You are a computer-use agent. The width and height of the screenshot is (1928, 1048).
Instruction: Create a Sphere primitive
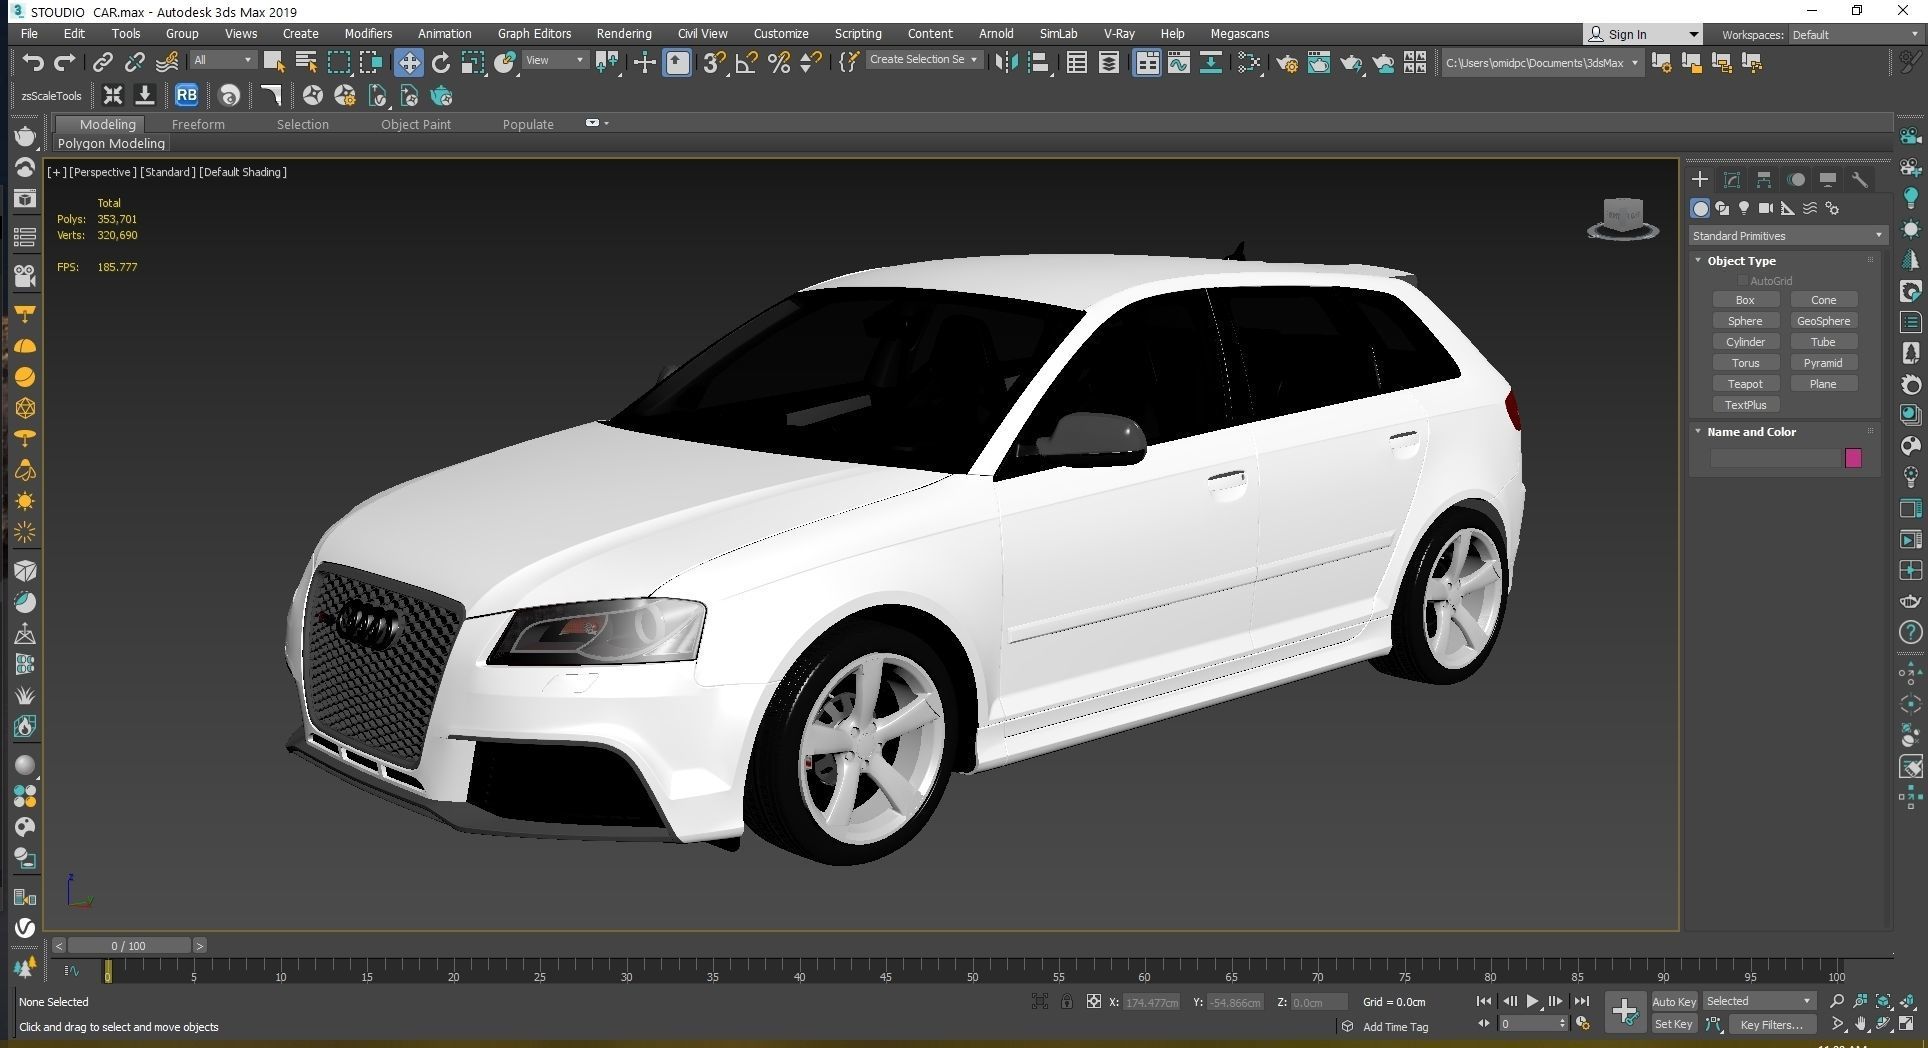[x=1745, y=321]
